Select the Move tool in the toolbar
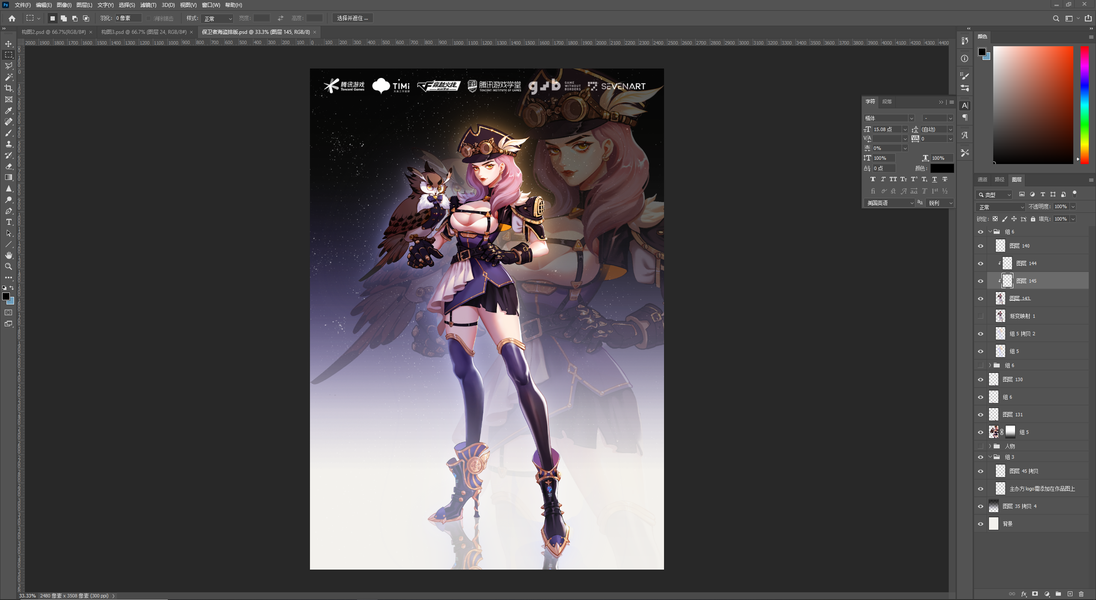This screenshot has width=1096, height=600. pyautogui.click(x=8, y=43)
